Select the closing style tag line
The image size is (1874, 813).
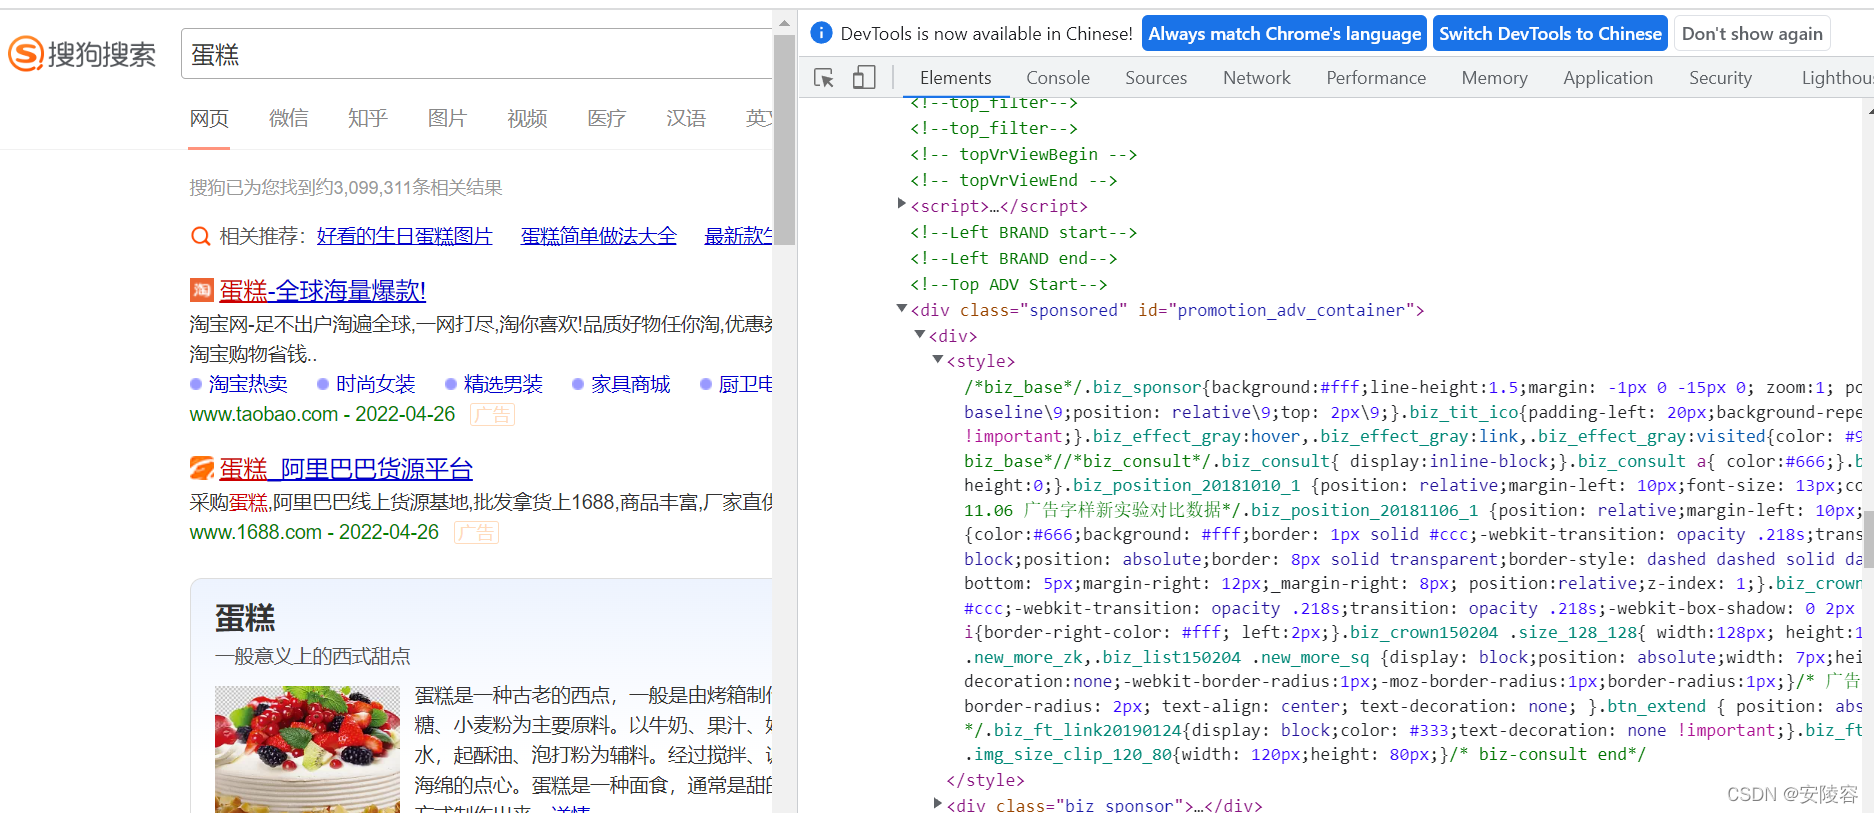click(x=985, y=780)
